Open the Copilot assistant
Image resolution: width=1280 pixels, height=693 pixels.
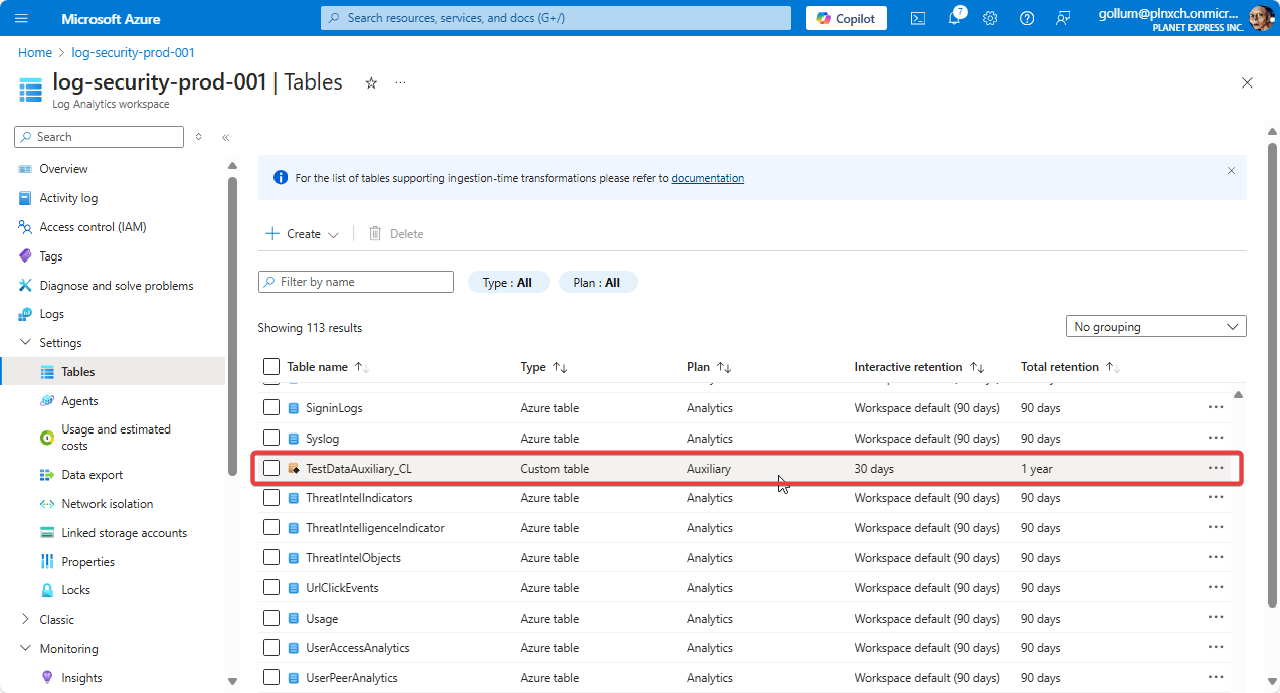[x=845, y=18]
